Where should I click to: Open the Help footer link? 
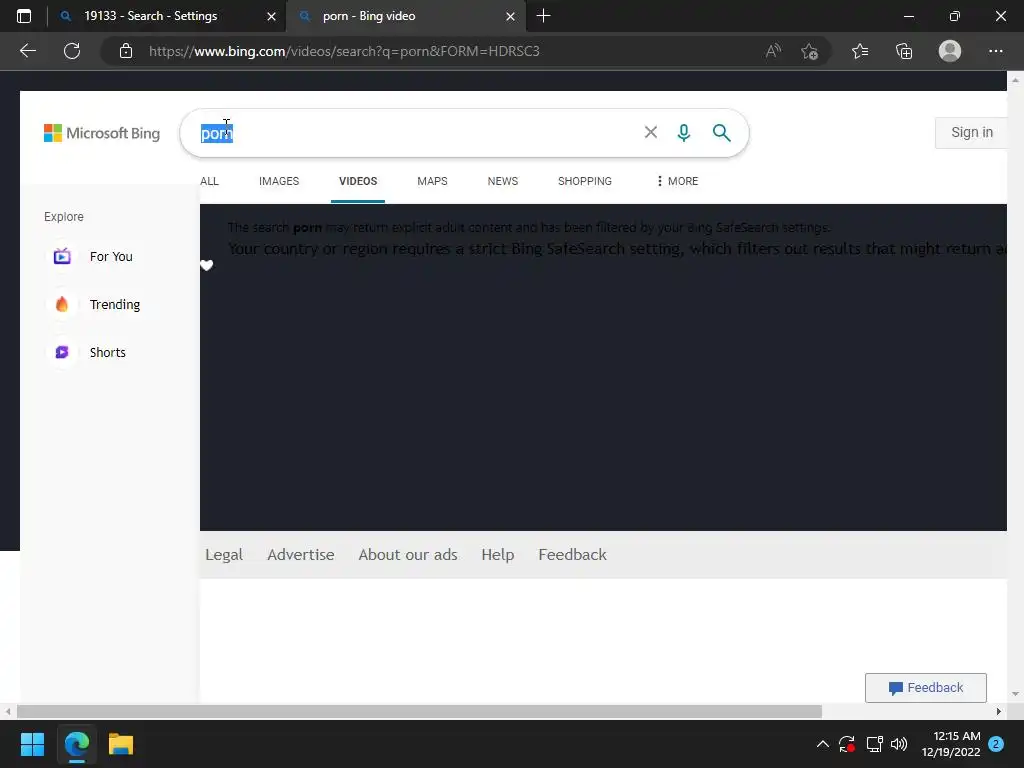coord(498,554)
